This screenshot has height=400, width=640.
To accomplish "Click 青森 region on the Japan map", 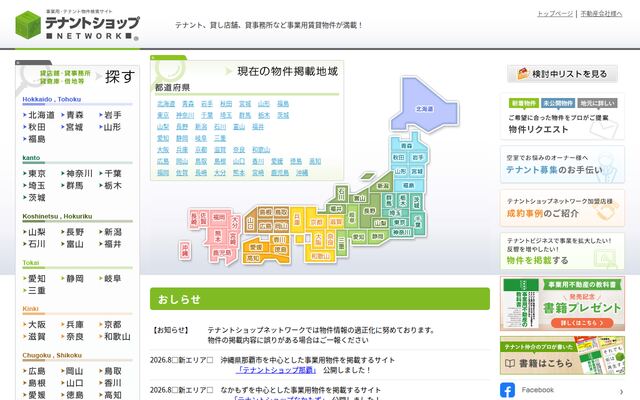I will (x=406, y=146).
